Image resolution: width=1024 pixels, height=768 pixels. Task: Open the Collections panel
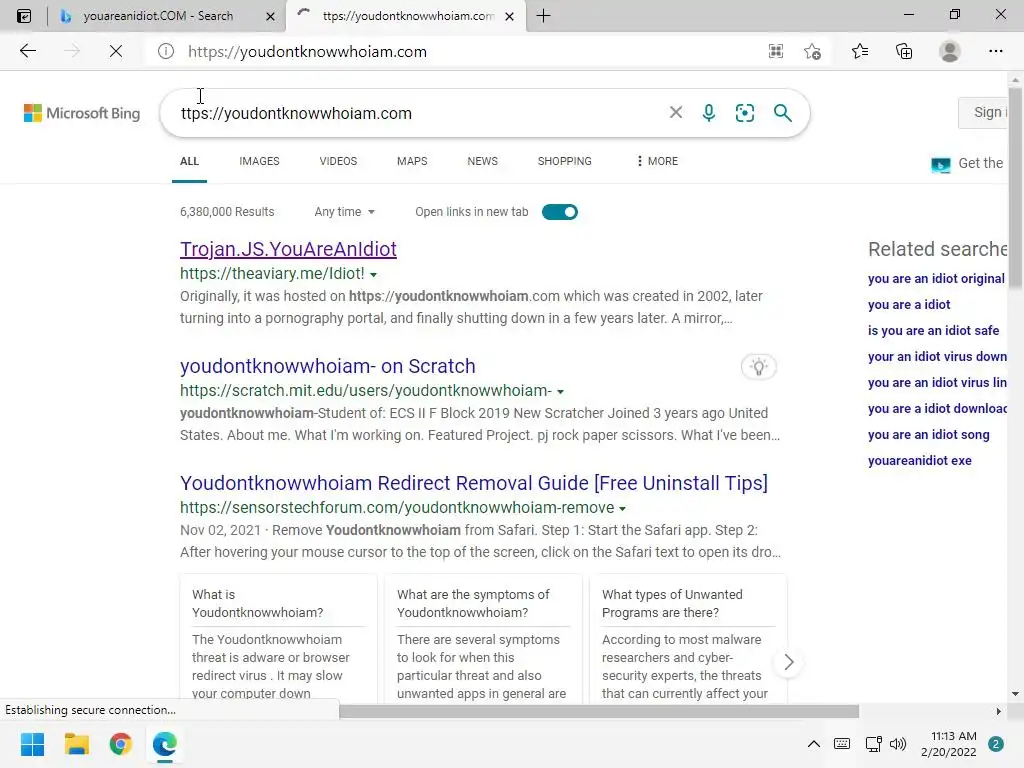(904, 51)
